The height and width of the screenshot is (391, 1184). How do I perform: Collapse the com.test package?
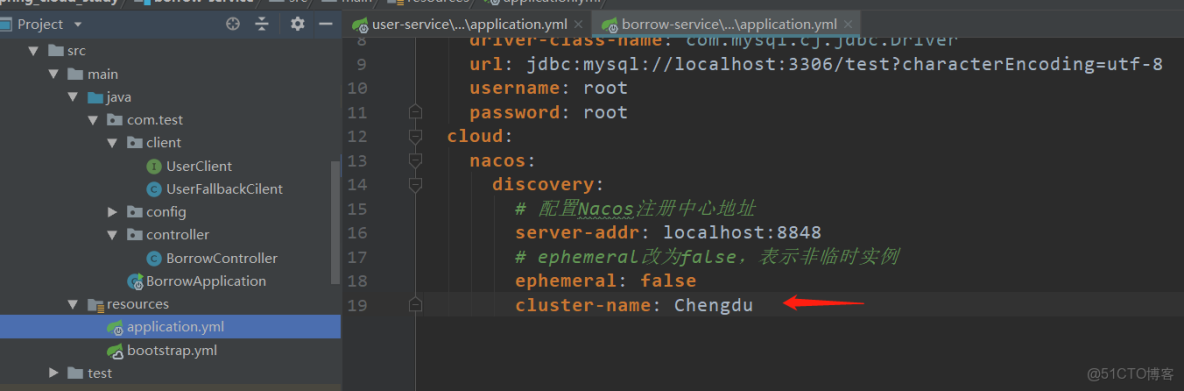pyautogui.click(x=92, y=120)
